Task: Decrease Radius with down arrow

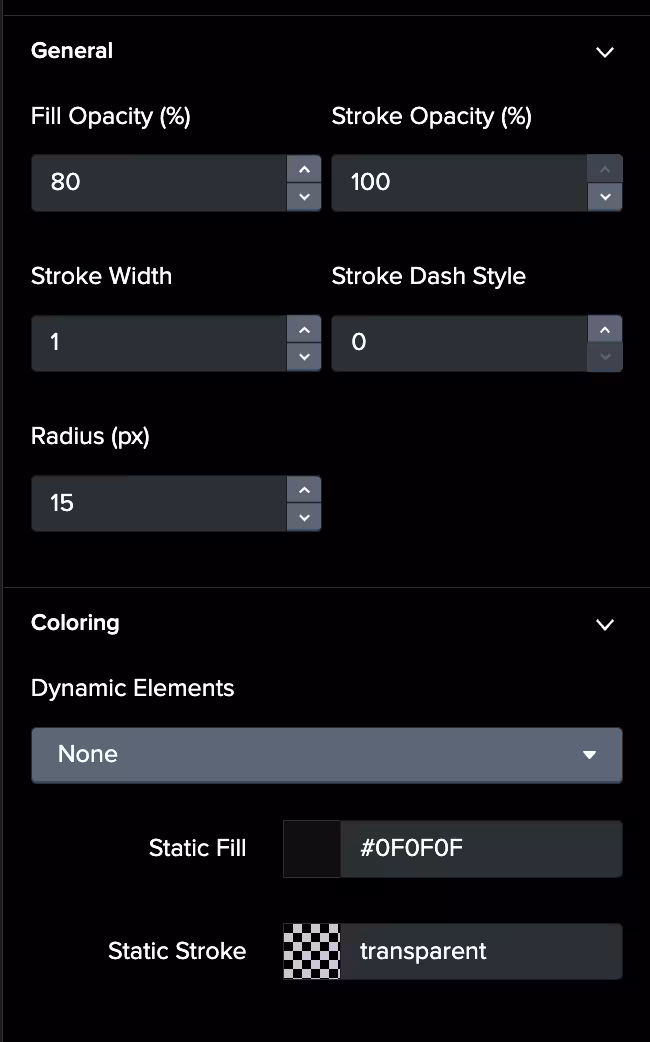Action: 304,517
